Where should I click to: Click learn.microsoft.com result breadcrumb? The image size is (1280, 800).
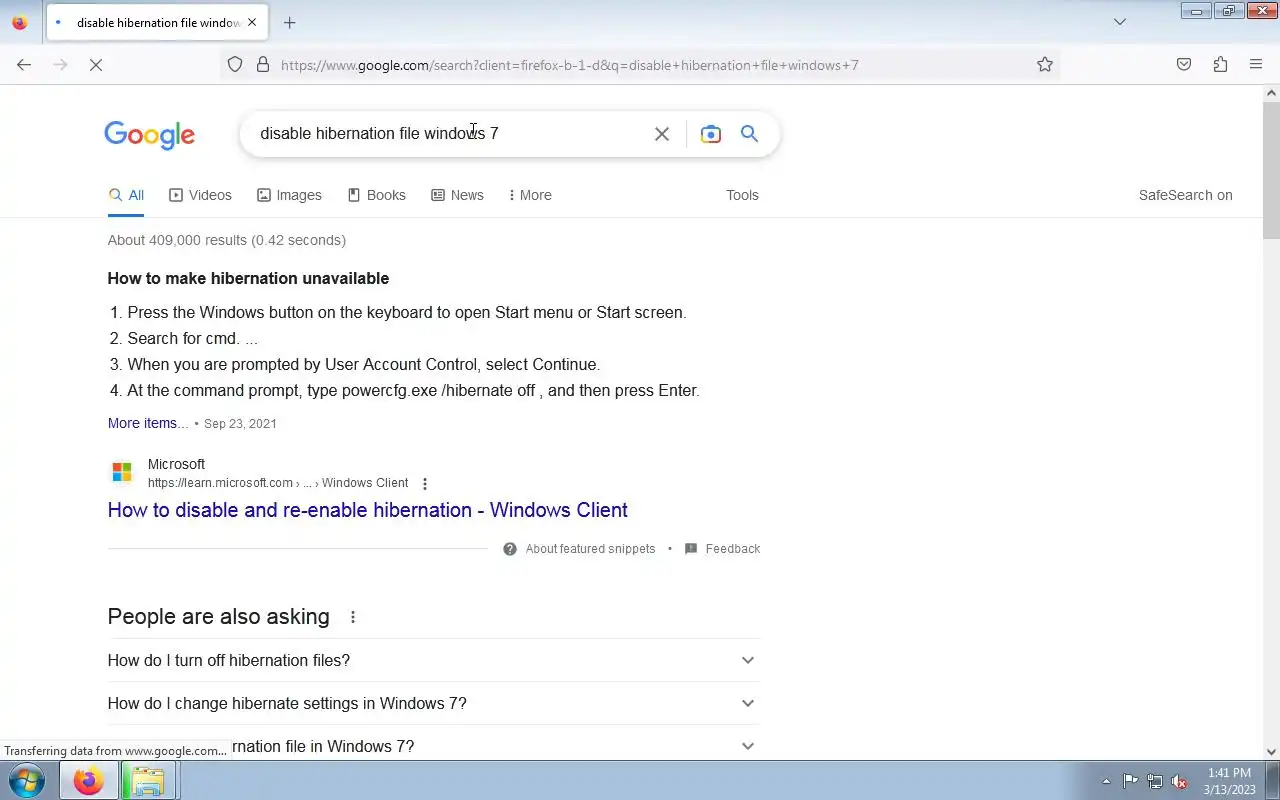point(278,483)
